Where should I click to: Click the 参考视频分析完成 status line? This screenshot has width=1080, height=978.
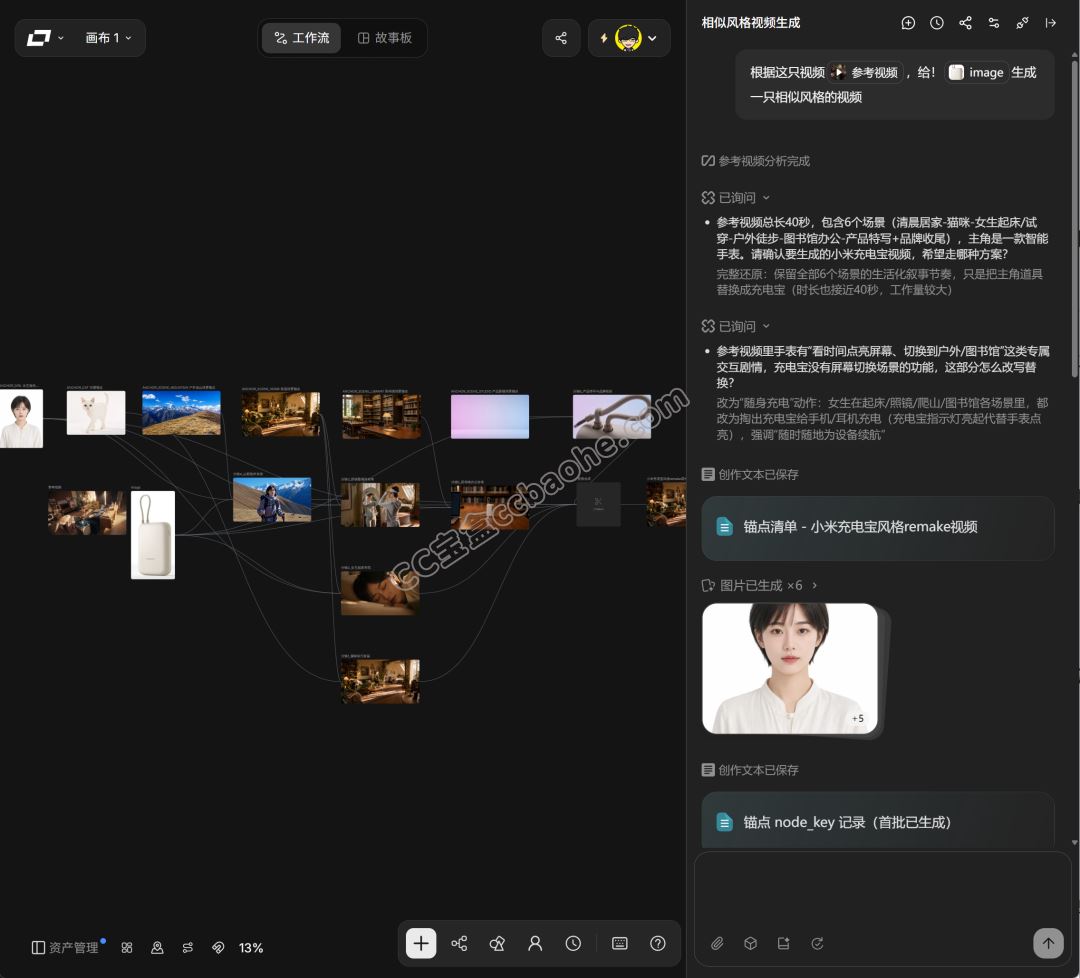pos(756,160)
